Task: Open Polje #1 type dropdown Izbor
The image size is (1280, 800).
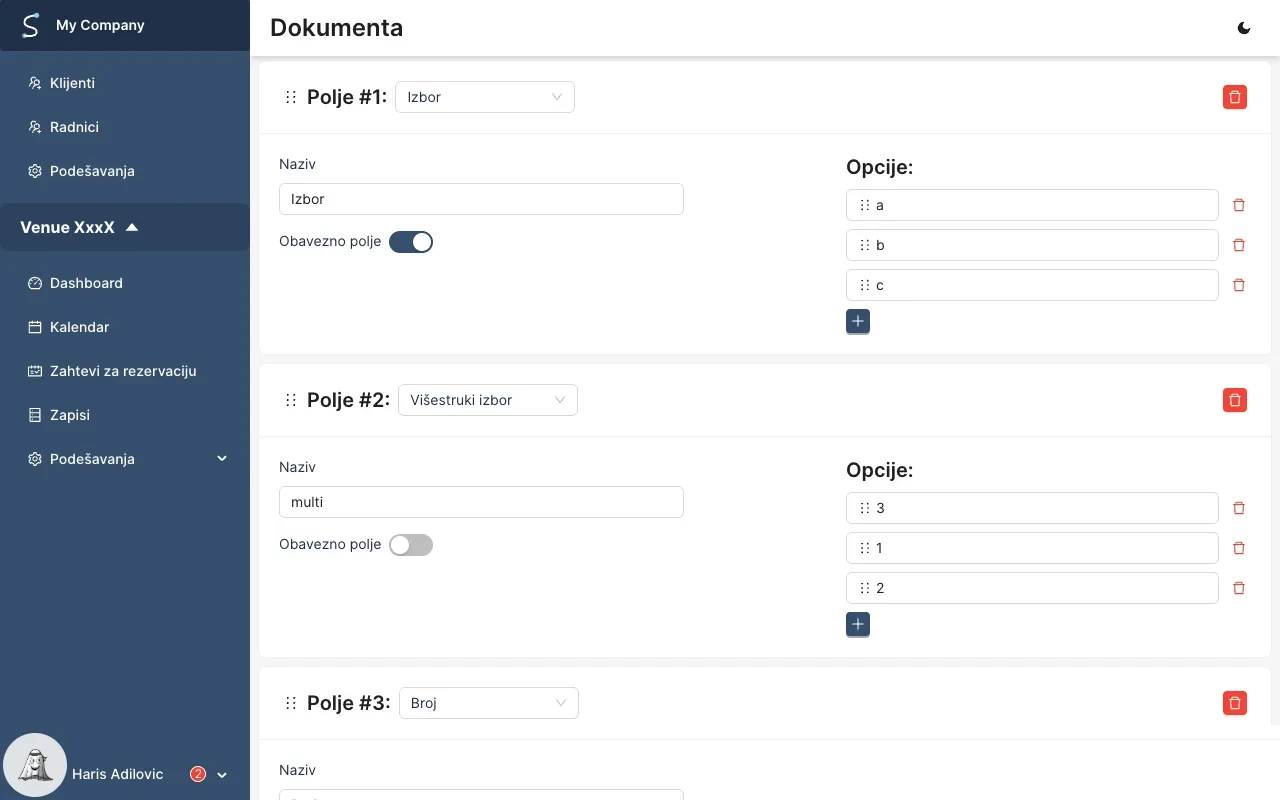Action: (x=485, y=97)
